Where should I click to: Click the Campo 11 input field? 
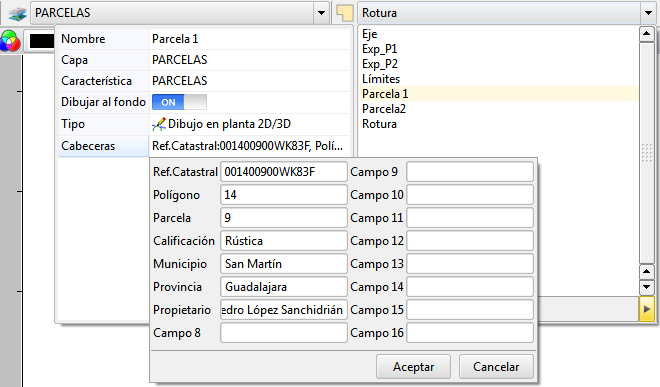470,218
